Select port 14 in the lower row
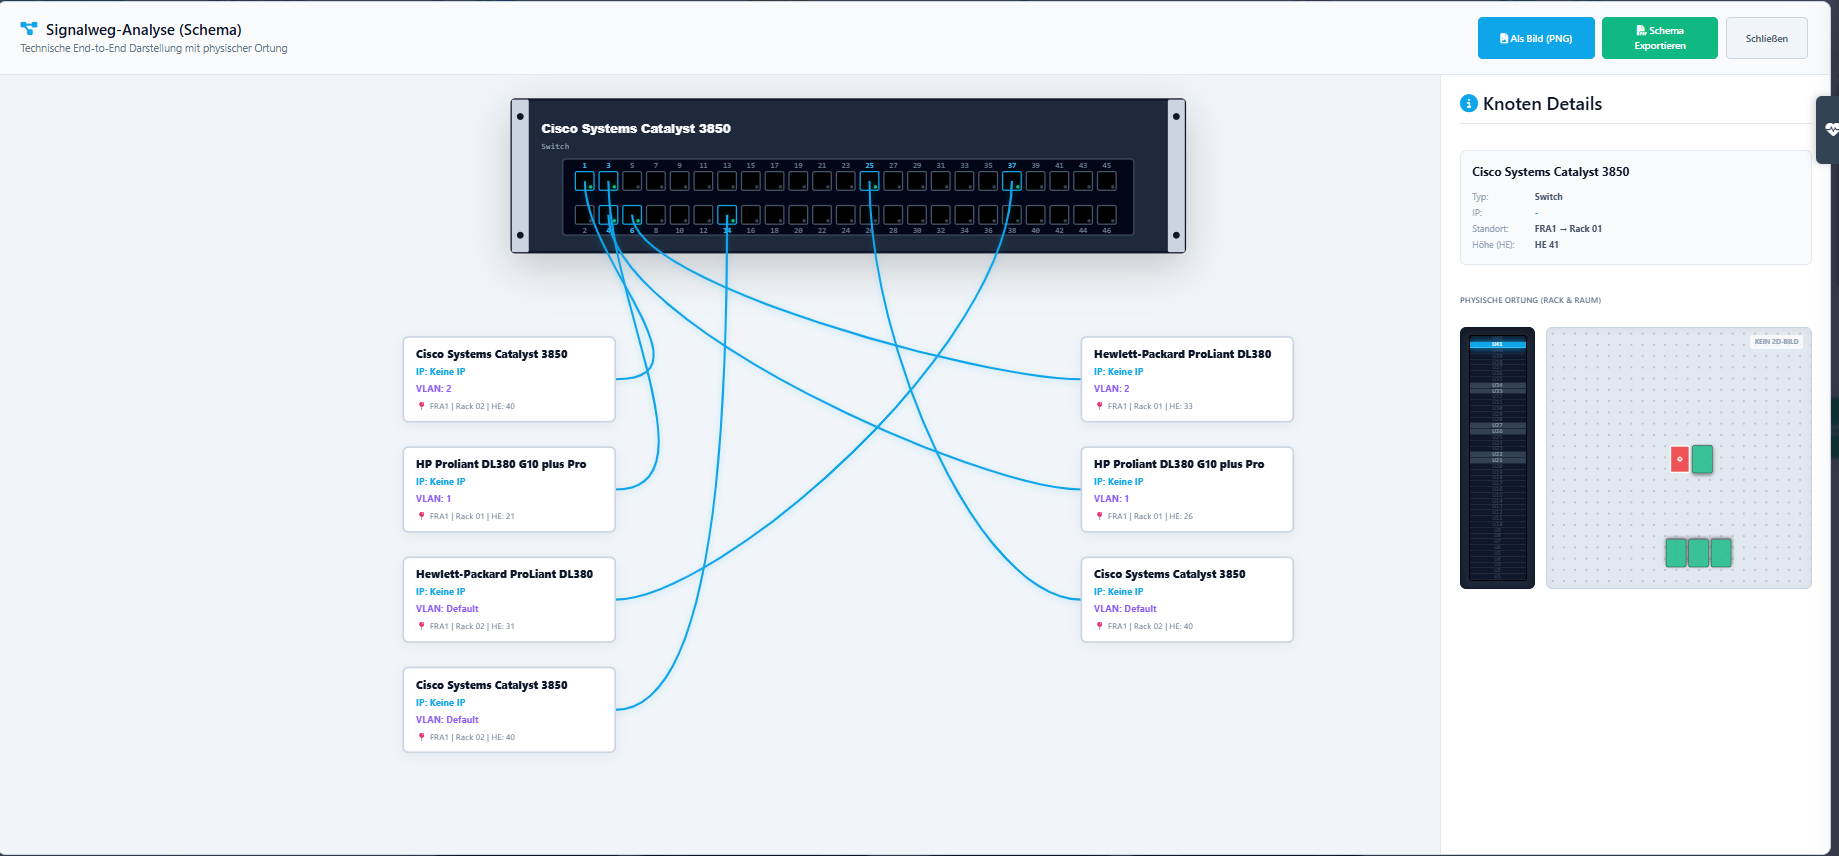Image resolution: width=1839 pixels, height=856 pixels. pyautogui.click(x=727, y=215)
